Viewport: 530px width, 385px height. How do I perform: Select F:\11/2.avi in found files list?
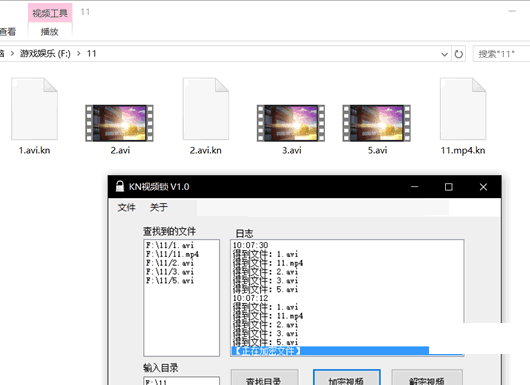point(170,263)
